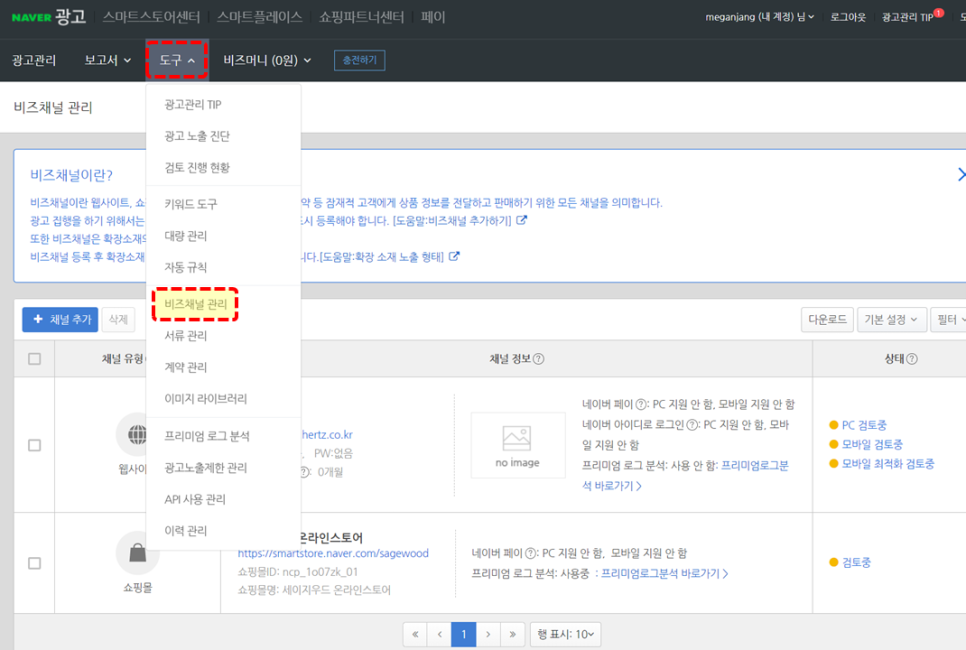The height and width of the screenshot is (650, 966).
Task: Toggle the select-all checkbox in table header
Action: 34,359
